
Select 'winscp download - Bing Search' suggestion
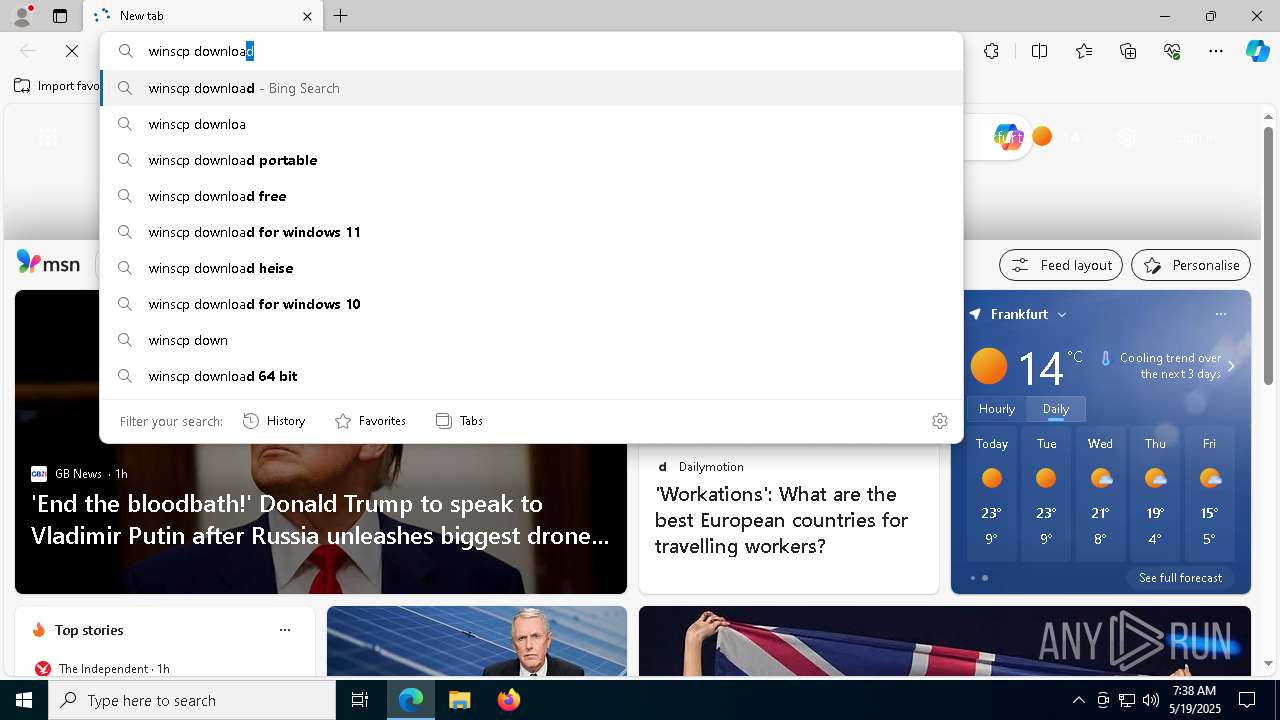click(532, 88)
